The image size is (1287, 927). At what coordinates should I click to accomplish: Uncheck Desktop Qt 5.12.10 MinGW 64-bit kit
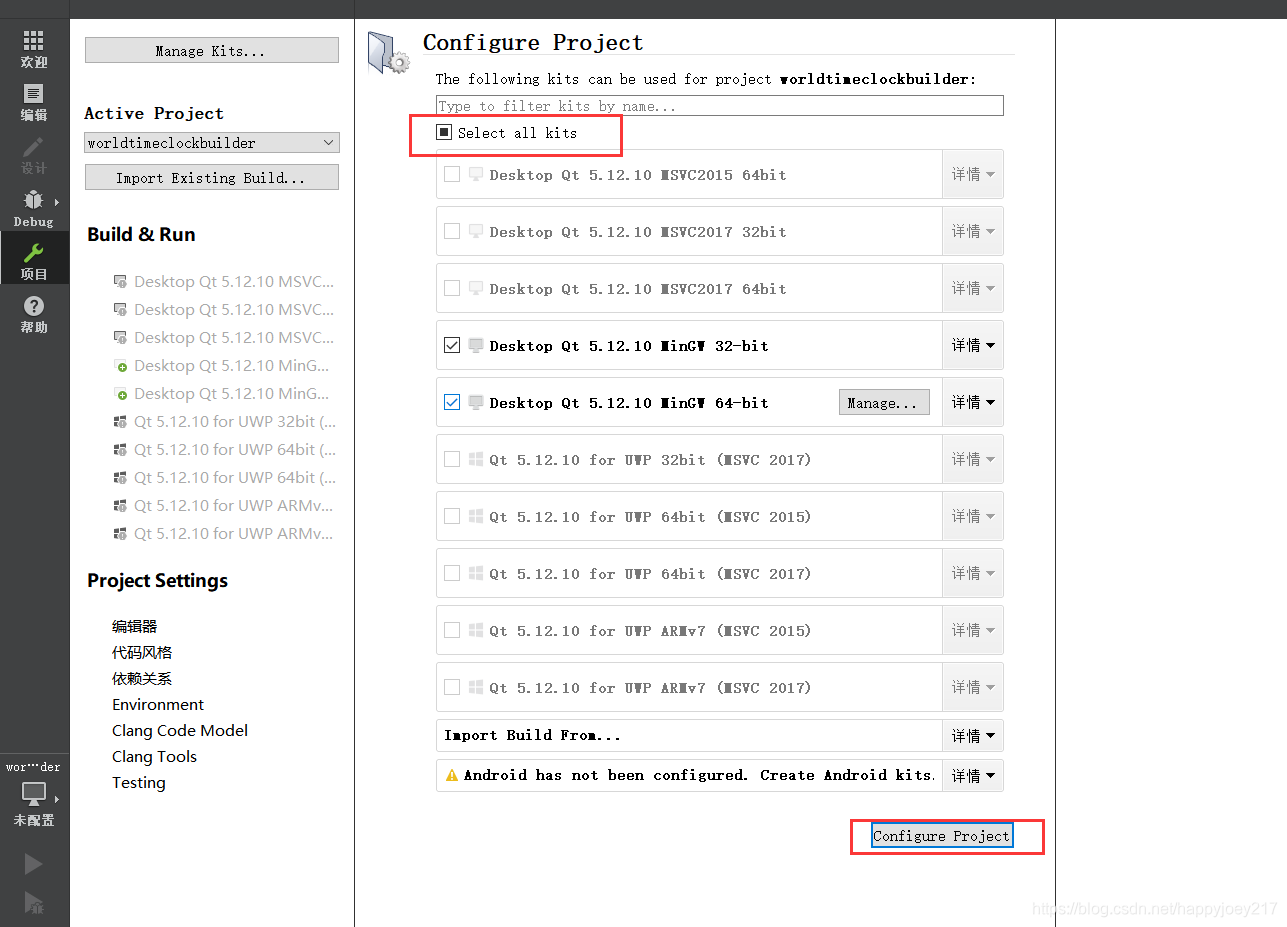452,402
